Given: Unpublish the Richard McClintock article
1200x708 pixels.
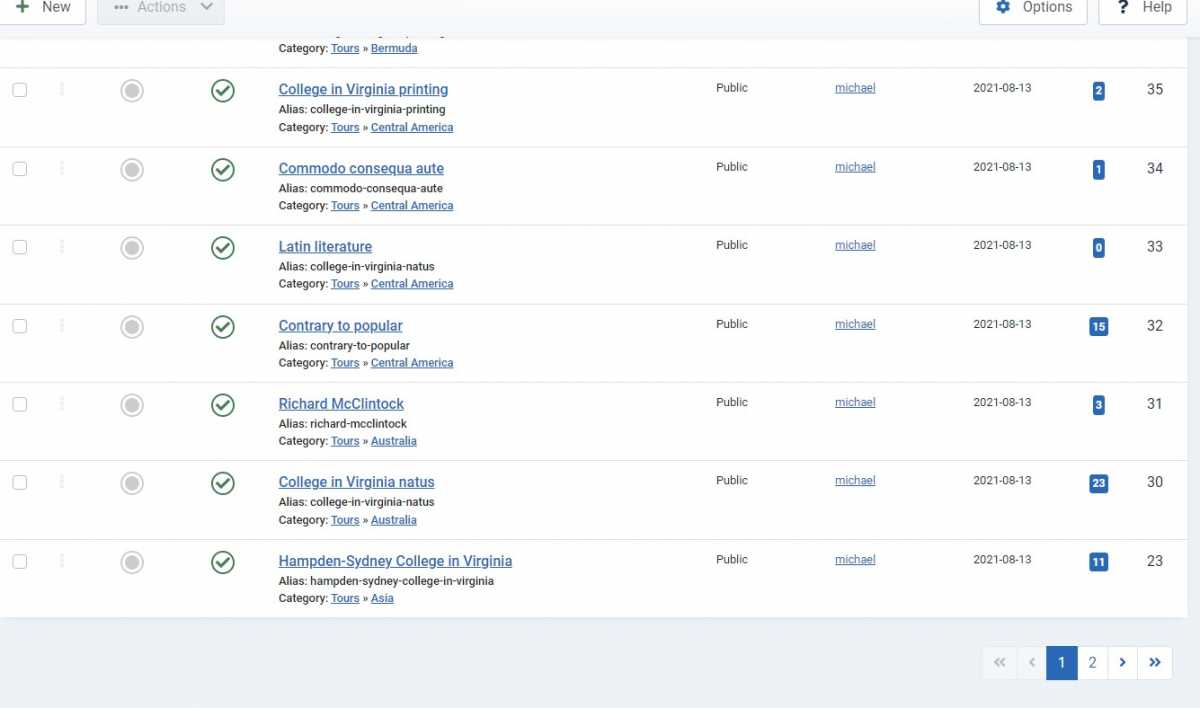Looking at the screenshot, I should (223, 405).
